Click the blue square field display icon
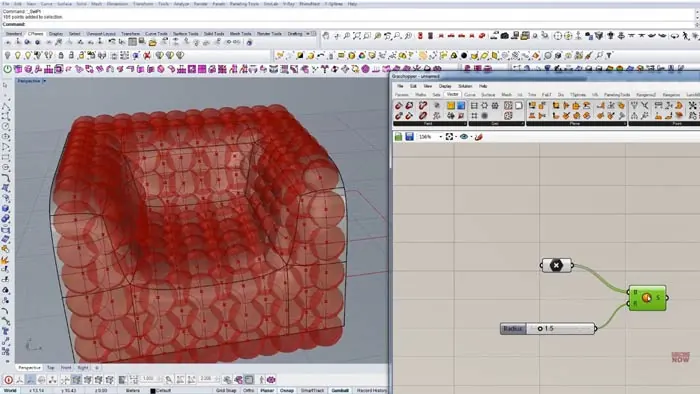700x394 pixels. [460, 106]
